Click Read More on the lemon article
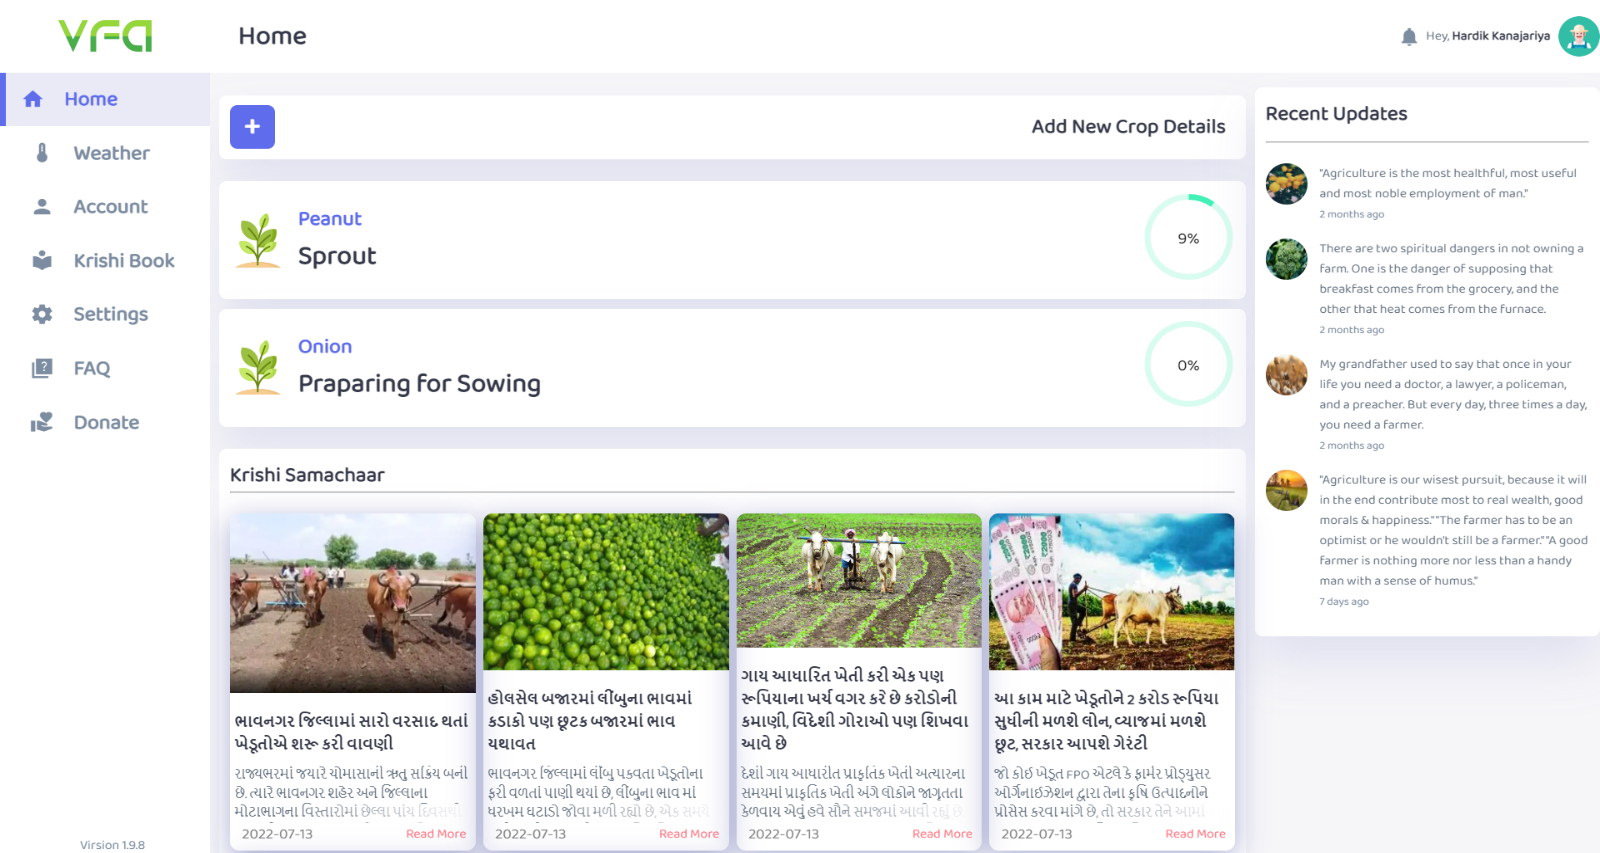1600x853 pixels. tap(688, 834)
